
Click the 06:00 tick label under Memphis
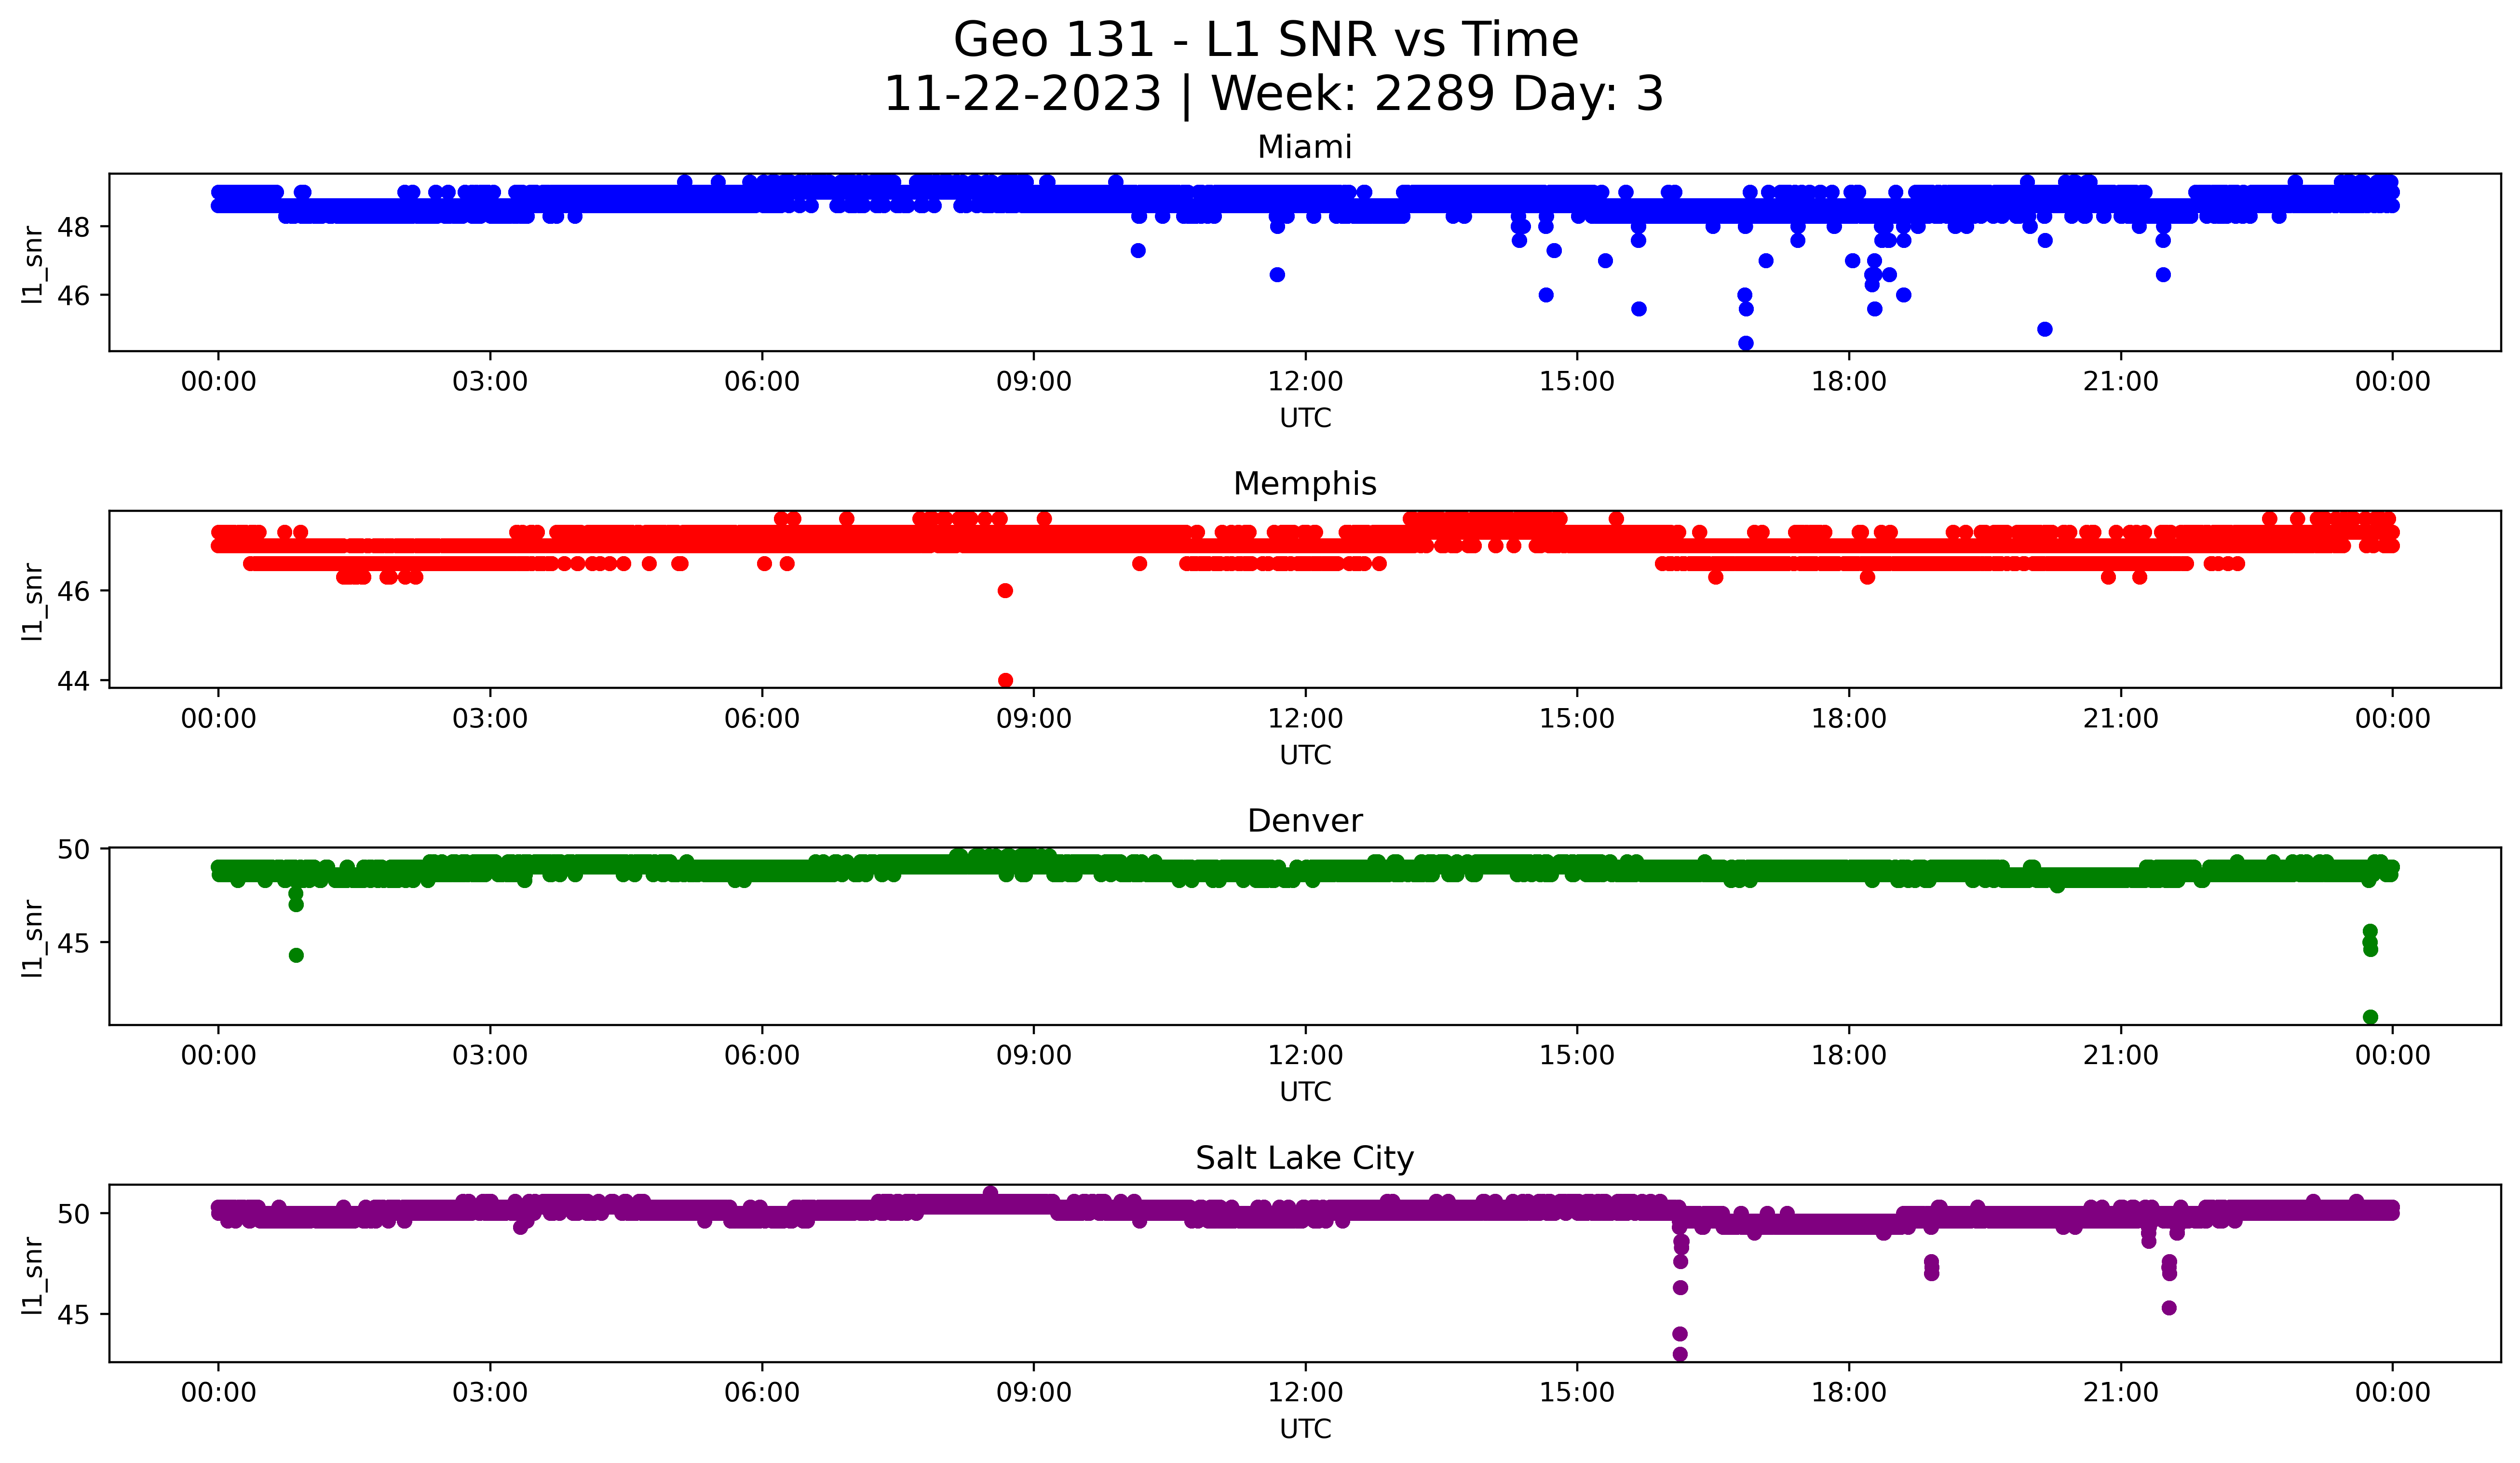pyautogui.click(x=762, y=719)
